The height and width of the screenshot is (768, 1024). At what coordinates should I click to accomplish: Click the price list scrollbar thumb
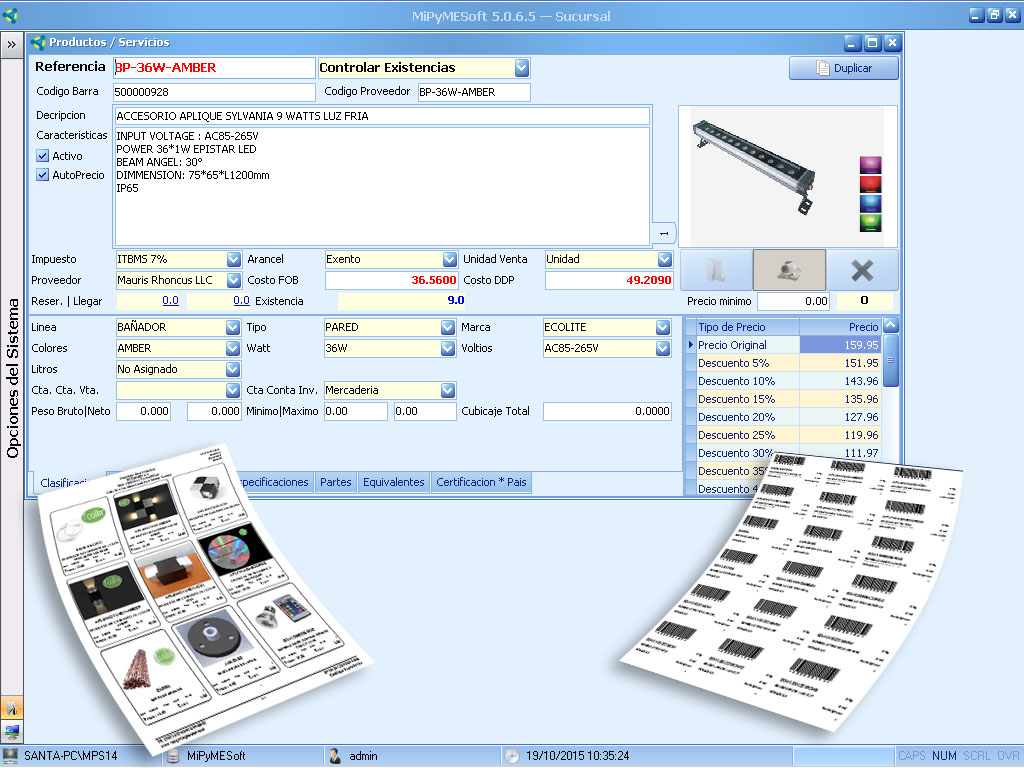[x=890, y=360]
